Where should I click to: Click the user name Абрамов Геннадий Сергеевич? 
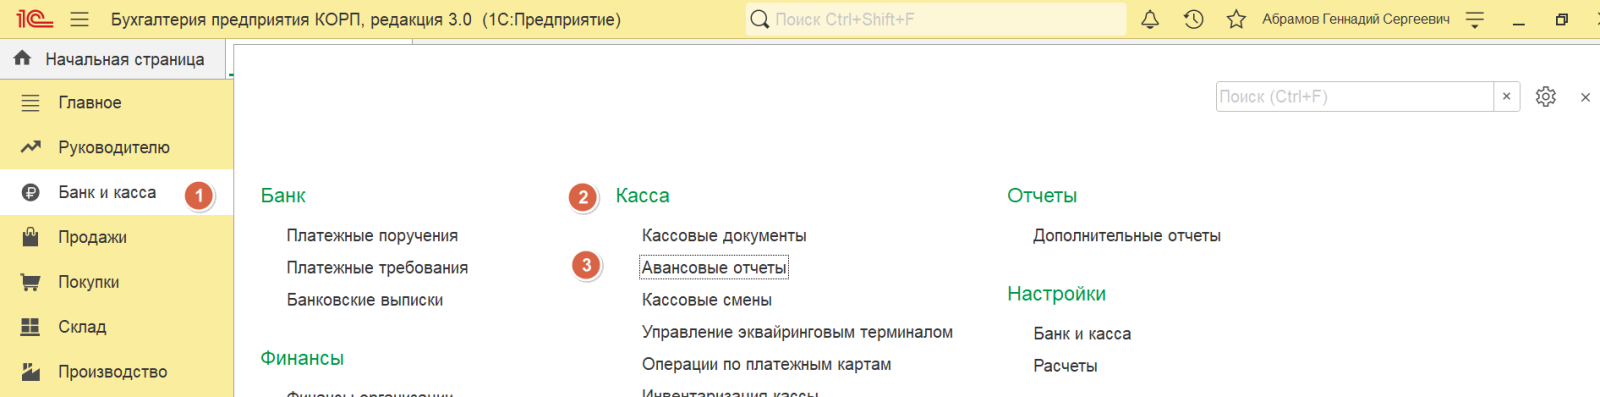click(x=1355, y=19)
